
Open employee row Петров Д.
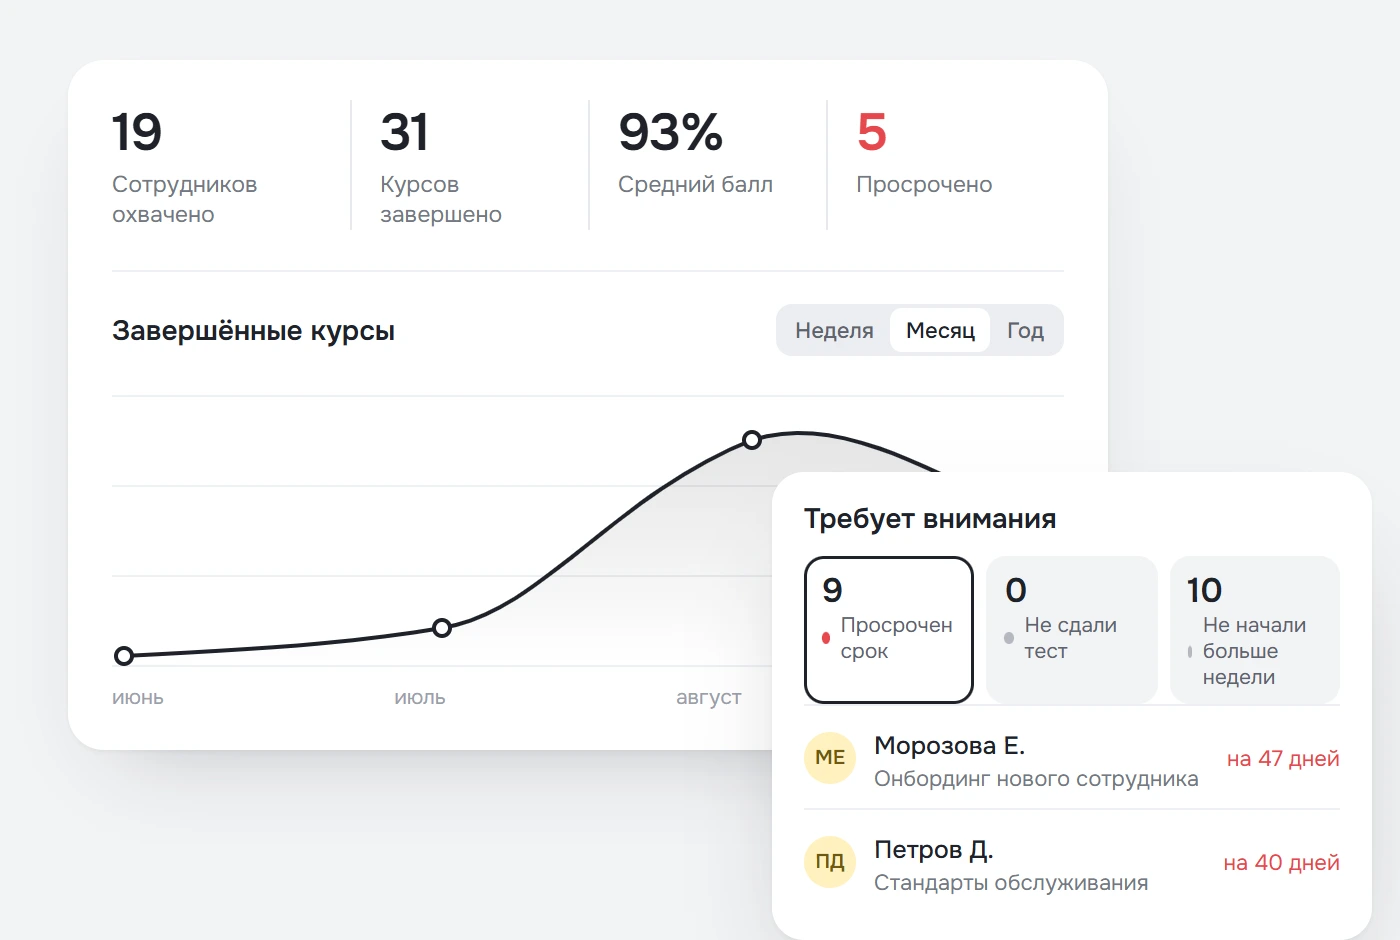click(1072, 863)
